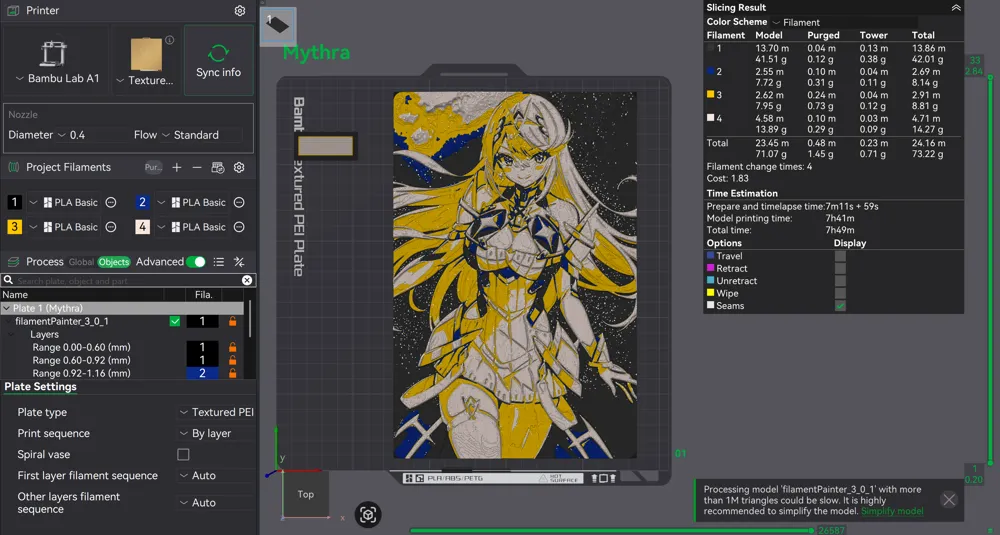Collapse the Layers tree node
The width and height of the screenshot is (1000, 535).
coord(11,334)
